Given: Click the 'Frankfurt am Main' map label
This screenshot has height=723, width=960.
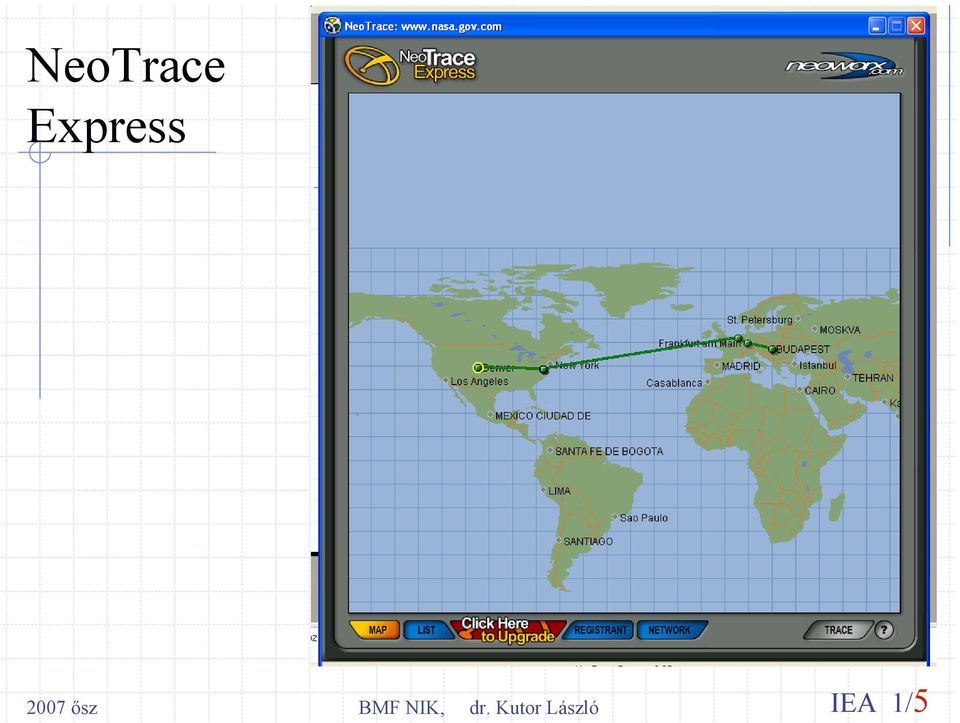Looking at the screenshot, I should (700, 343).
